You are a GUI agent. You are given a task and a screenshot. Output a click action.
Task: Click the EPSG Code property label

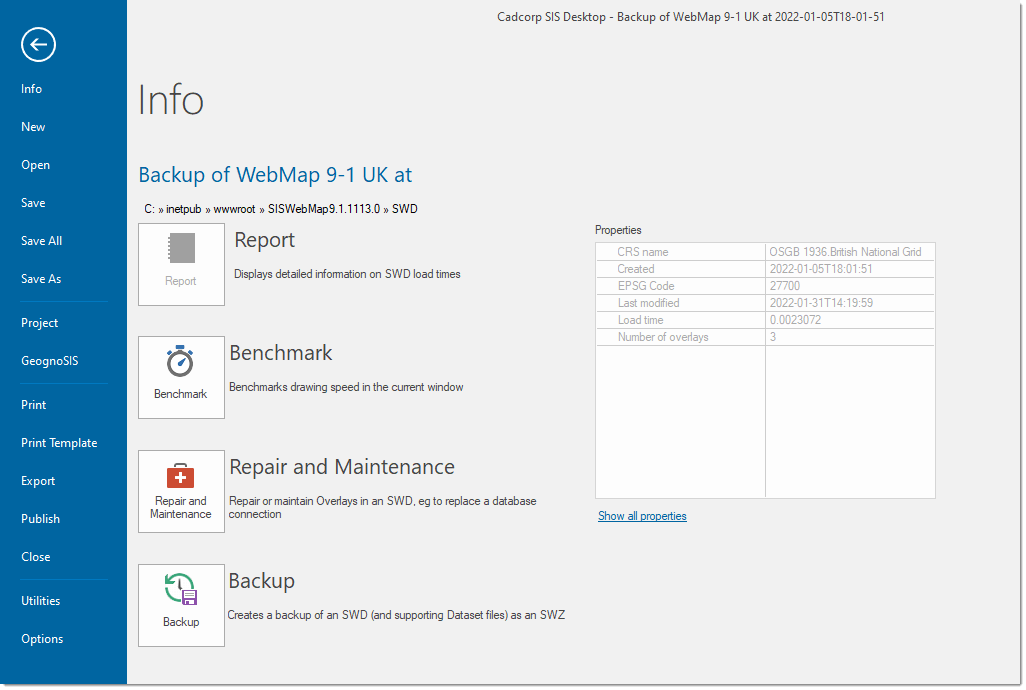pos(646,286)
